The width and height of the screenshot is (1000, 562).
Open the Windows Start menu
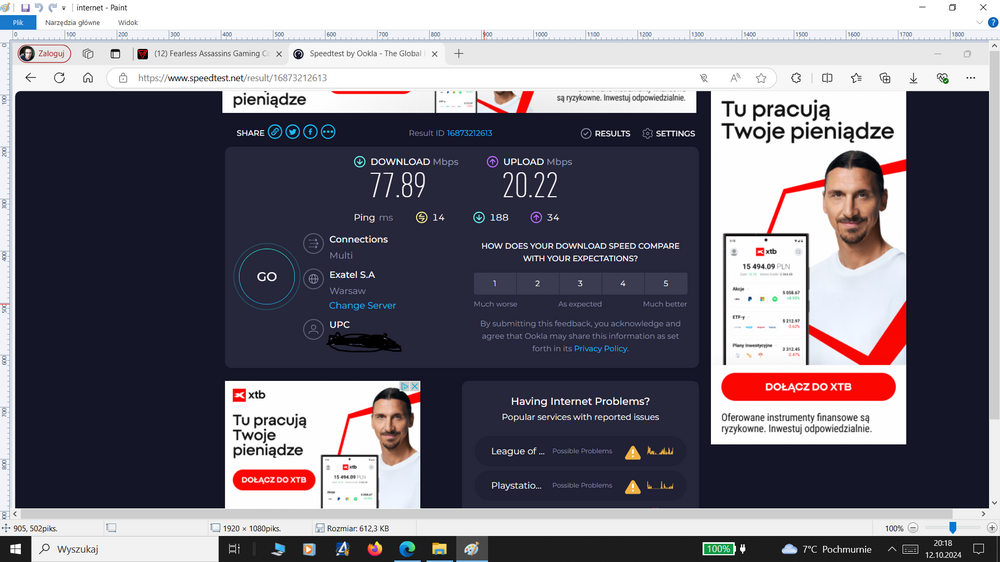15,549
